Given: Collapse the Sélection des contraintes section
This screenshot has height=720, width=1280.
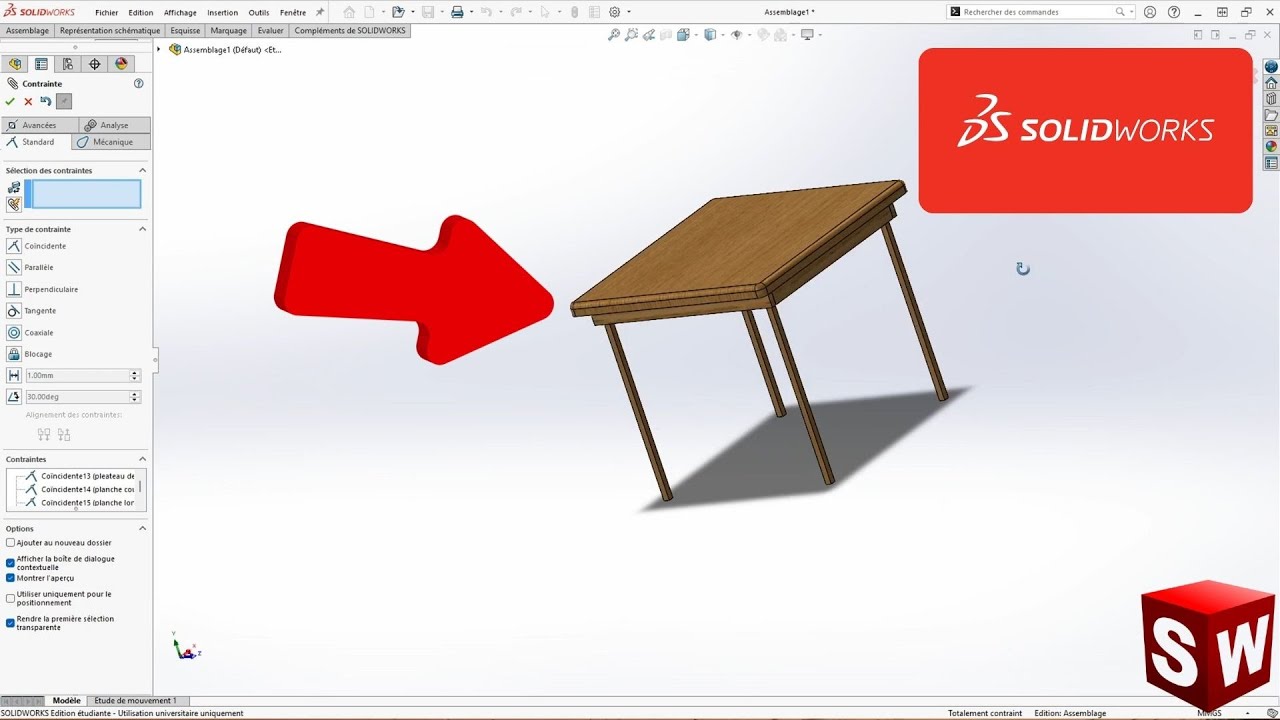Looking at the screenshot, I should tap(142, 170).
